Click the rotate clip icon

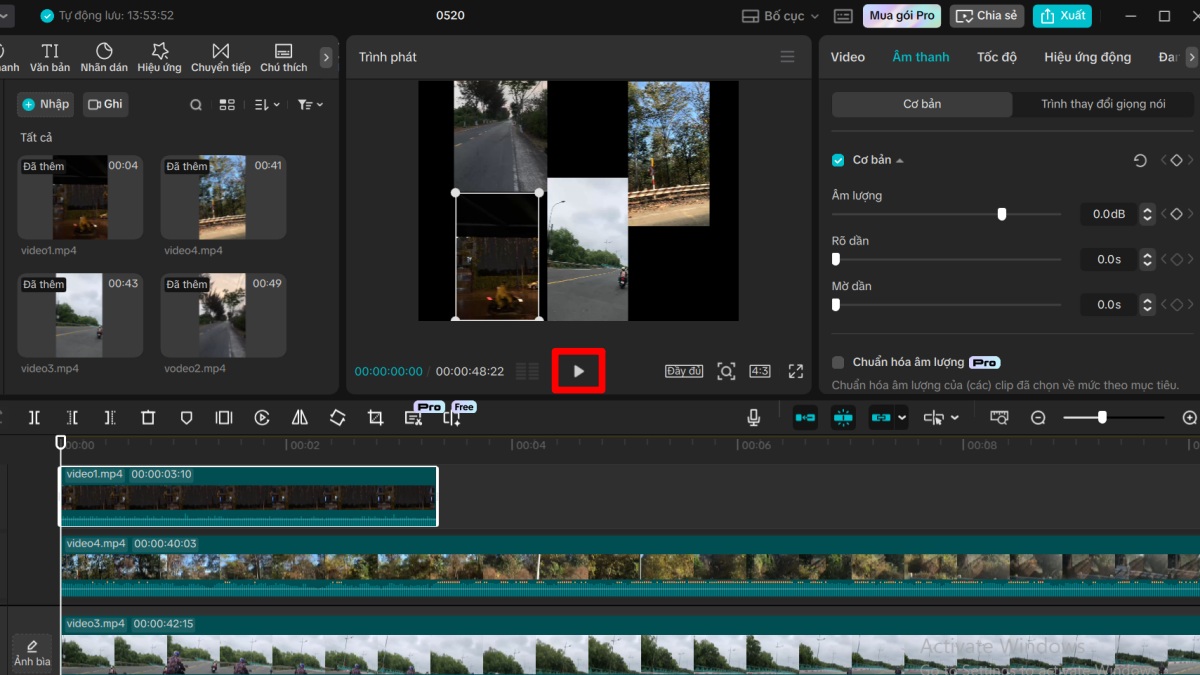pyautogui.click(x=337, y=417)
